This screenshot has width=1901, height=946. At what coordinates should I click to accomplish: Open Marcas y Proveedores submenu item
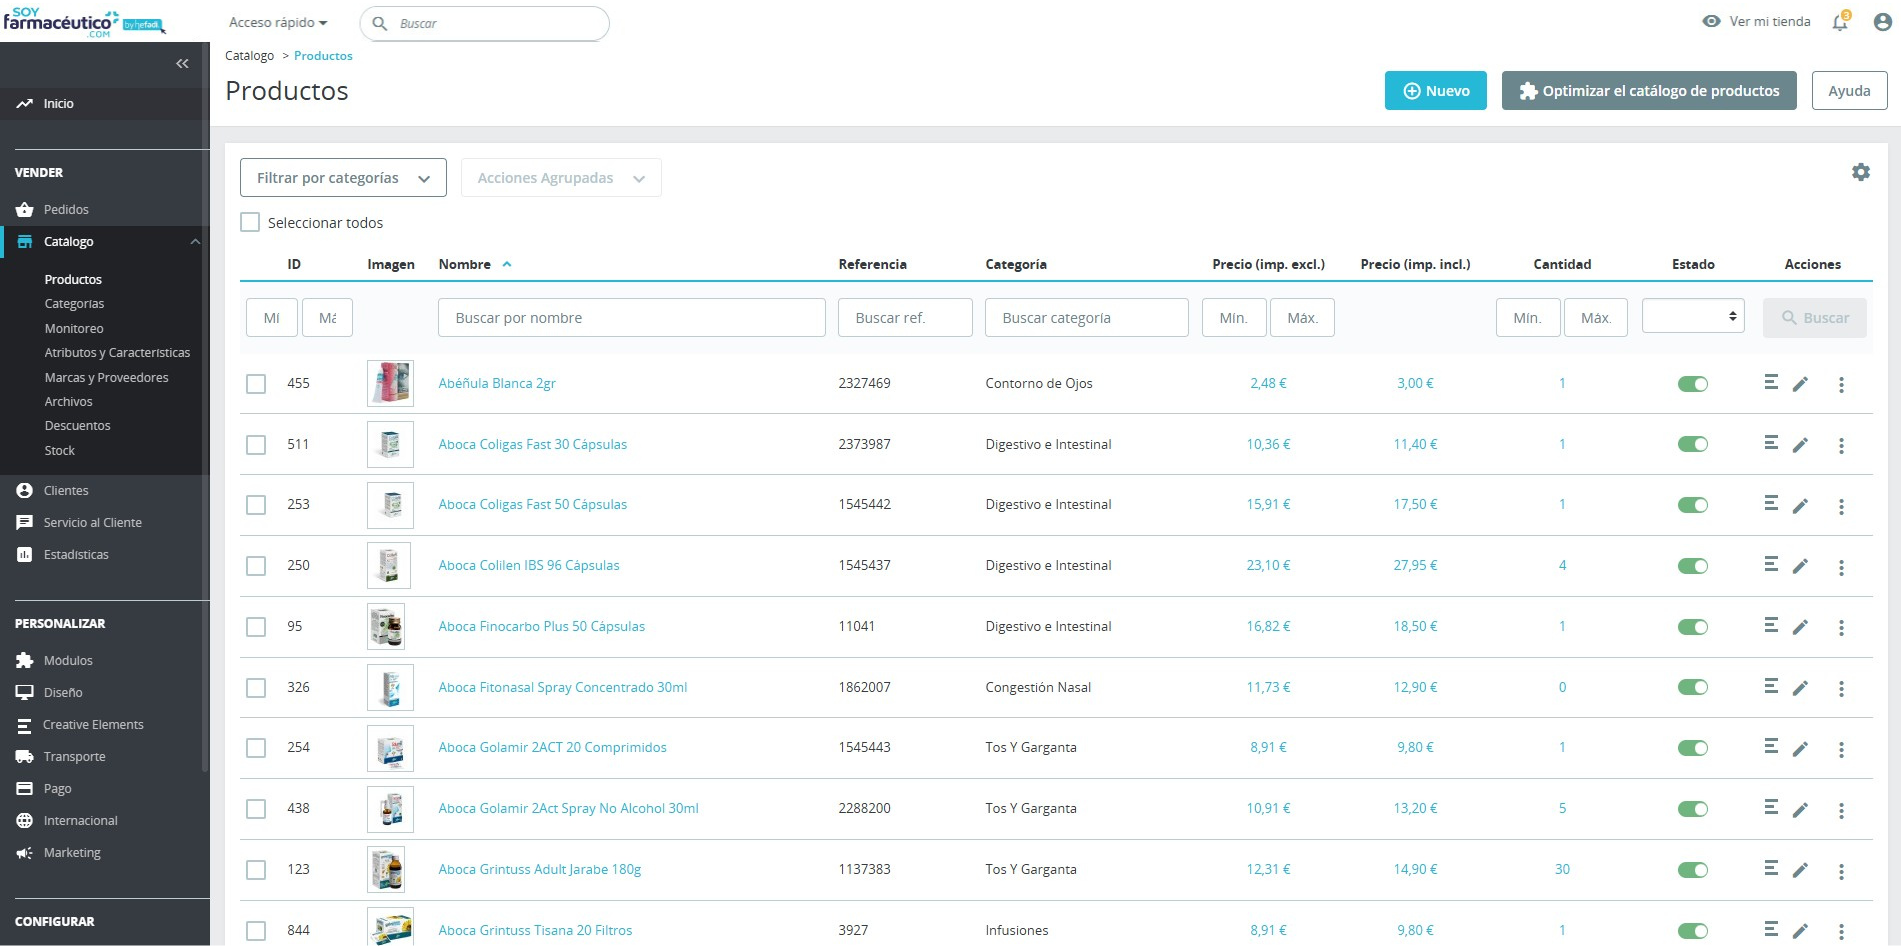pyautogui.click(x=106, y=377)
